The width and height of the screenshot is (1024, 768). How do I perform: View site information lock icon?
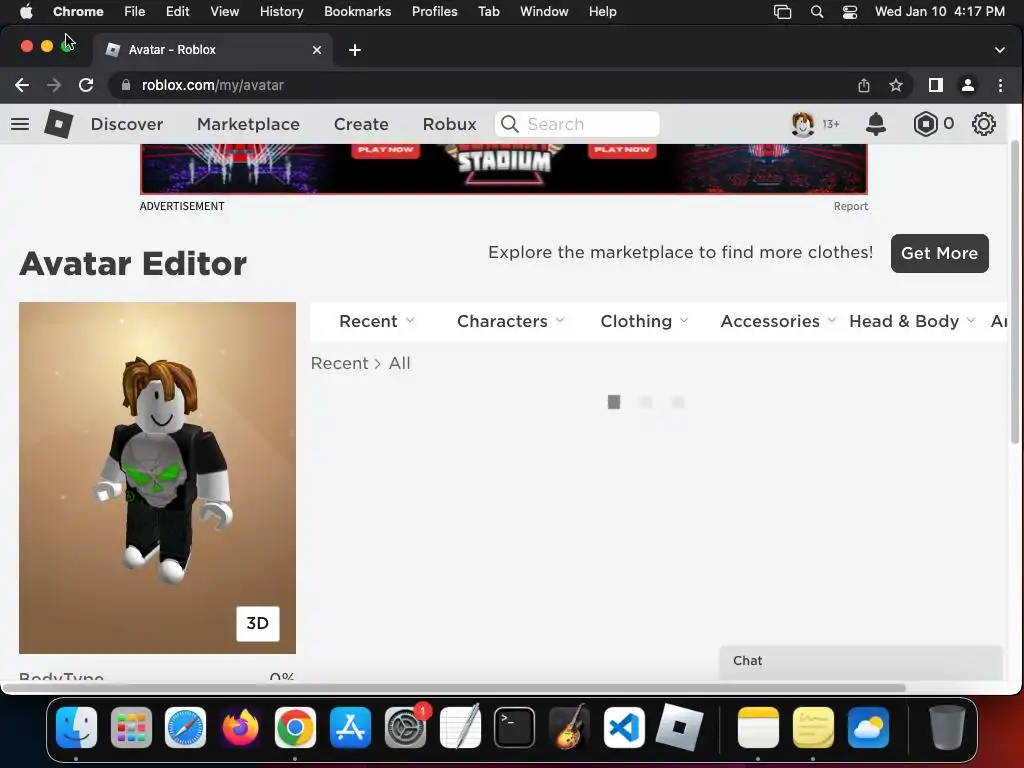point(125,85)
